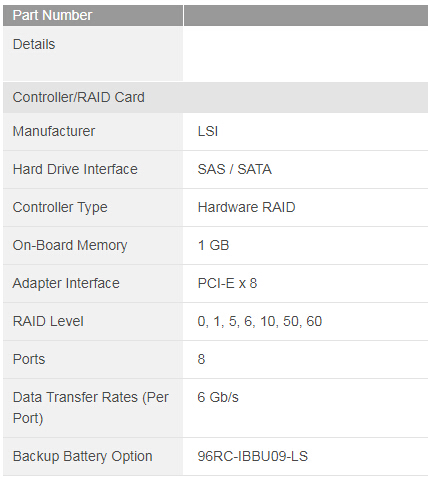Select the Ports label
The image size is (428, 484).
point(29,359)
